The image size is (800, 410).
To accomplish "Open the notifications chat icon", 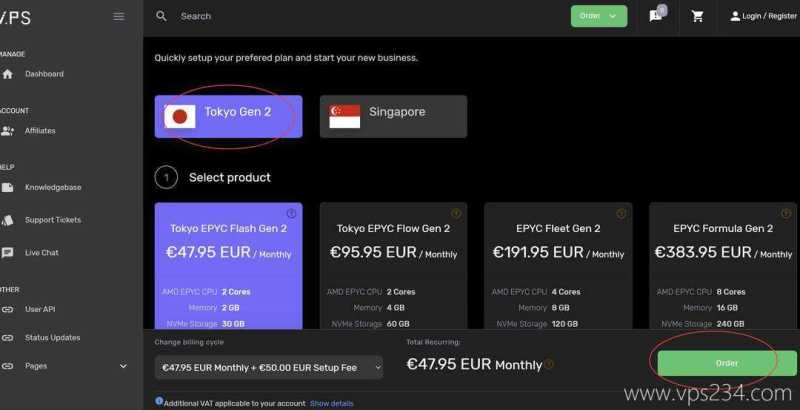I will [x=656, y=16].
